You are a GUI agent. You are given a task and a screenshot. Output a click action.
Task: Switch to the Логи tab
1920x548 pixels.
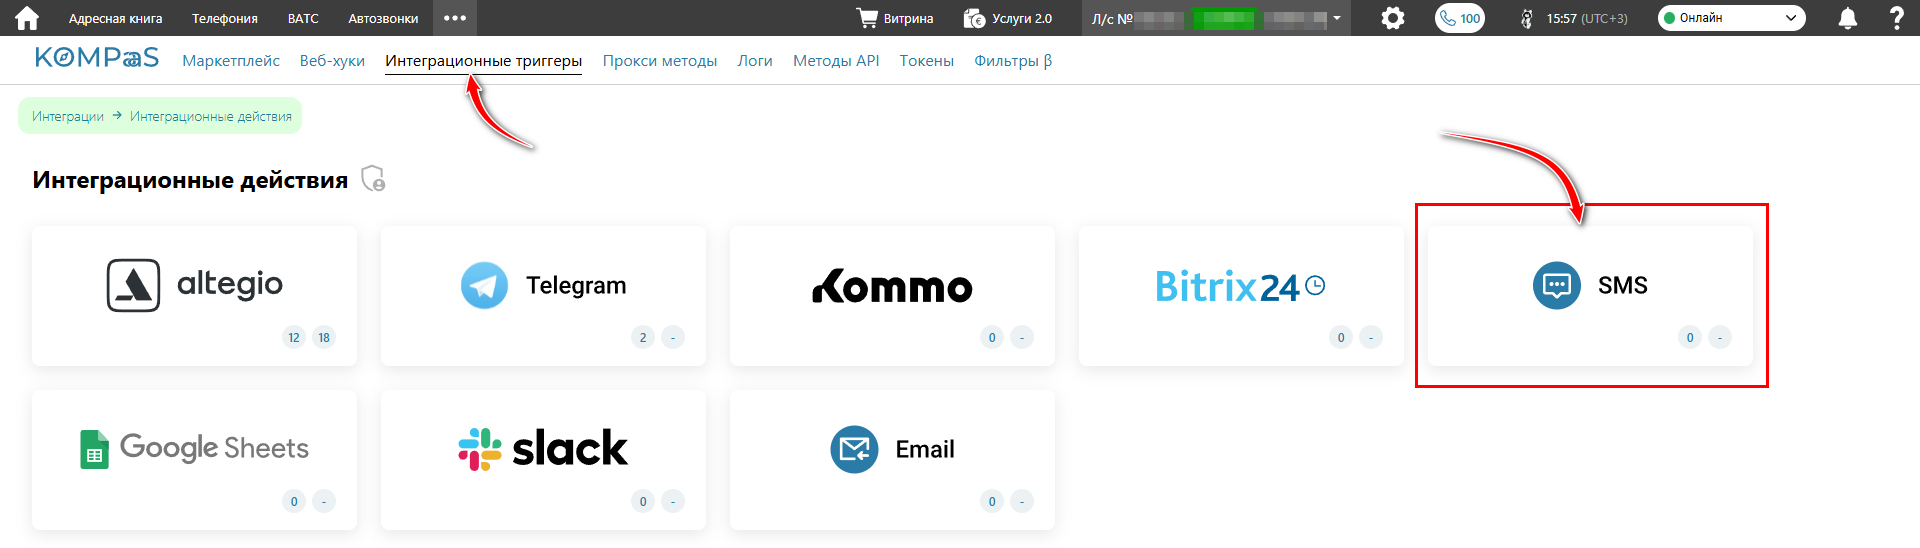pyautogui.click(x=755, y=61)
